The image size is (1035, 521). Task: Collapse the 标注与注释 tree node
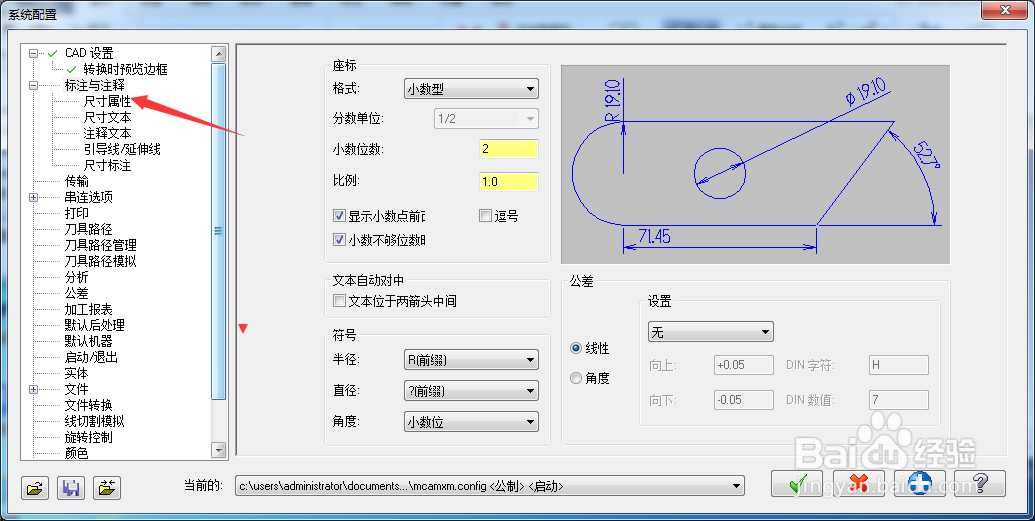34,85
